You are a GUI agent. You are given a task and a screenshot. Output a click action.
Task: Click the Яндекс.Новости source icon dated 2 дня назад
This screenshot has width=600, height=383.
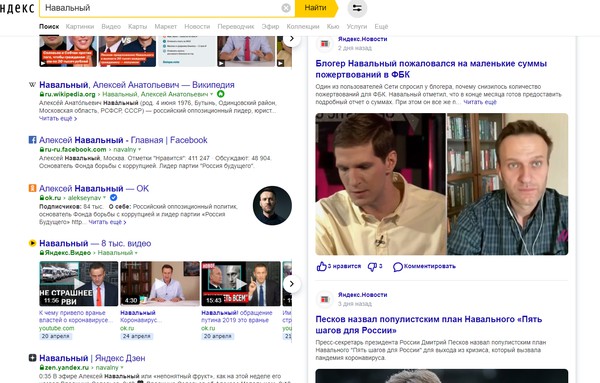click(x=324, y=44)
